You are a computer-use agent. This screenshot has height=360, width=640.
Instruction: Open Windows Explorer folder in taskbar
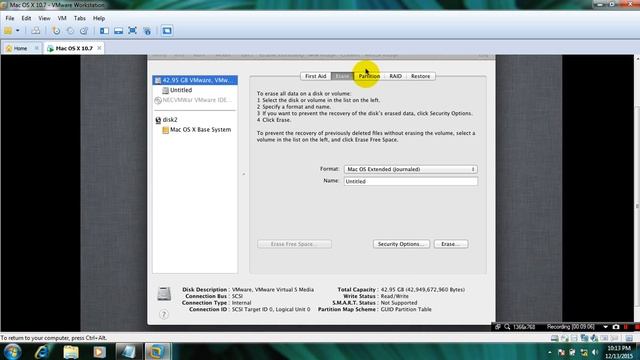click(71, 352)
